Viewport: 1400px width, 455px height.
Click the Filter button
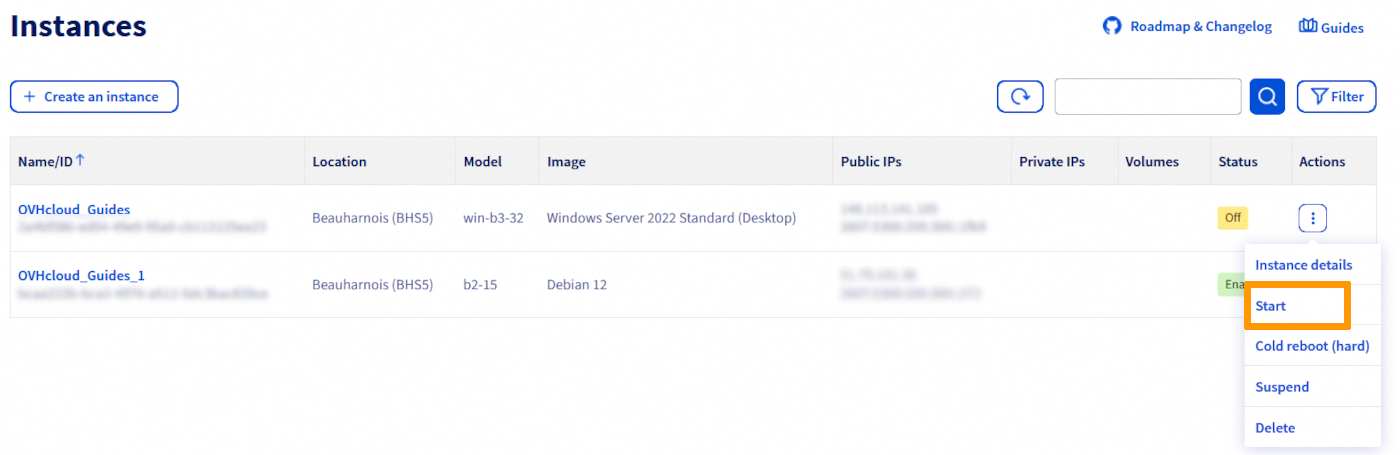pos(1337,97)
